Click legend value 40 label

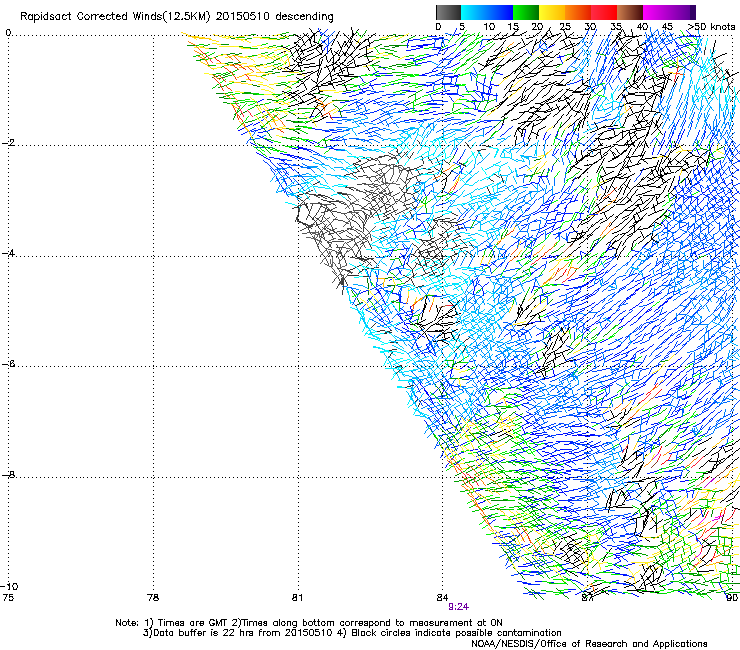[642, 26]
